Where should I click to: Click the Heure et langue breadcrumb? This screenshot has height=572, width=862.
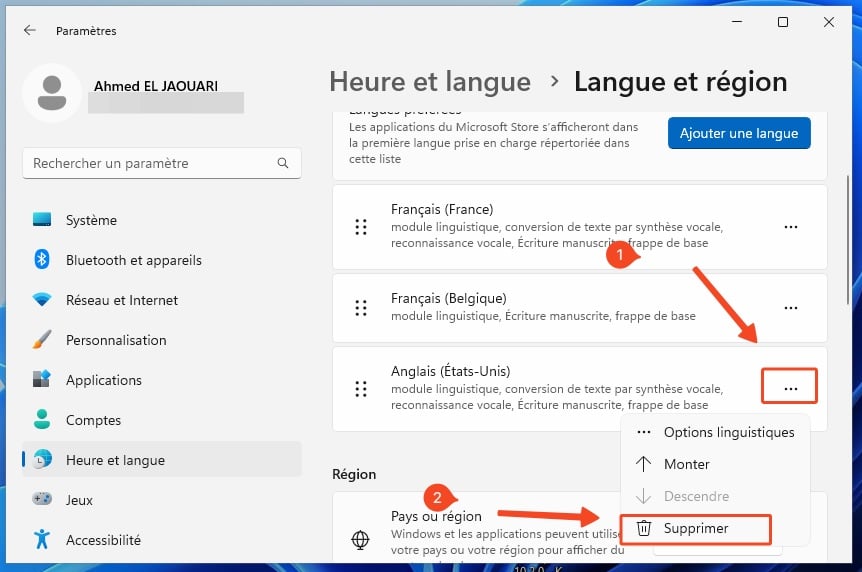coord(430,82)
